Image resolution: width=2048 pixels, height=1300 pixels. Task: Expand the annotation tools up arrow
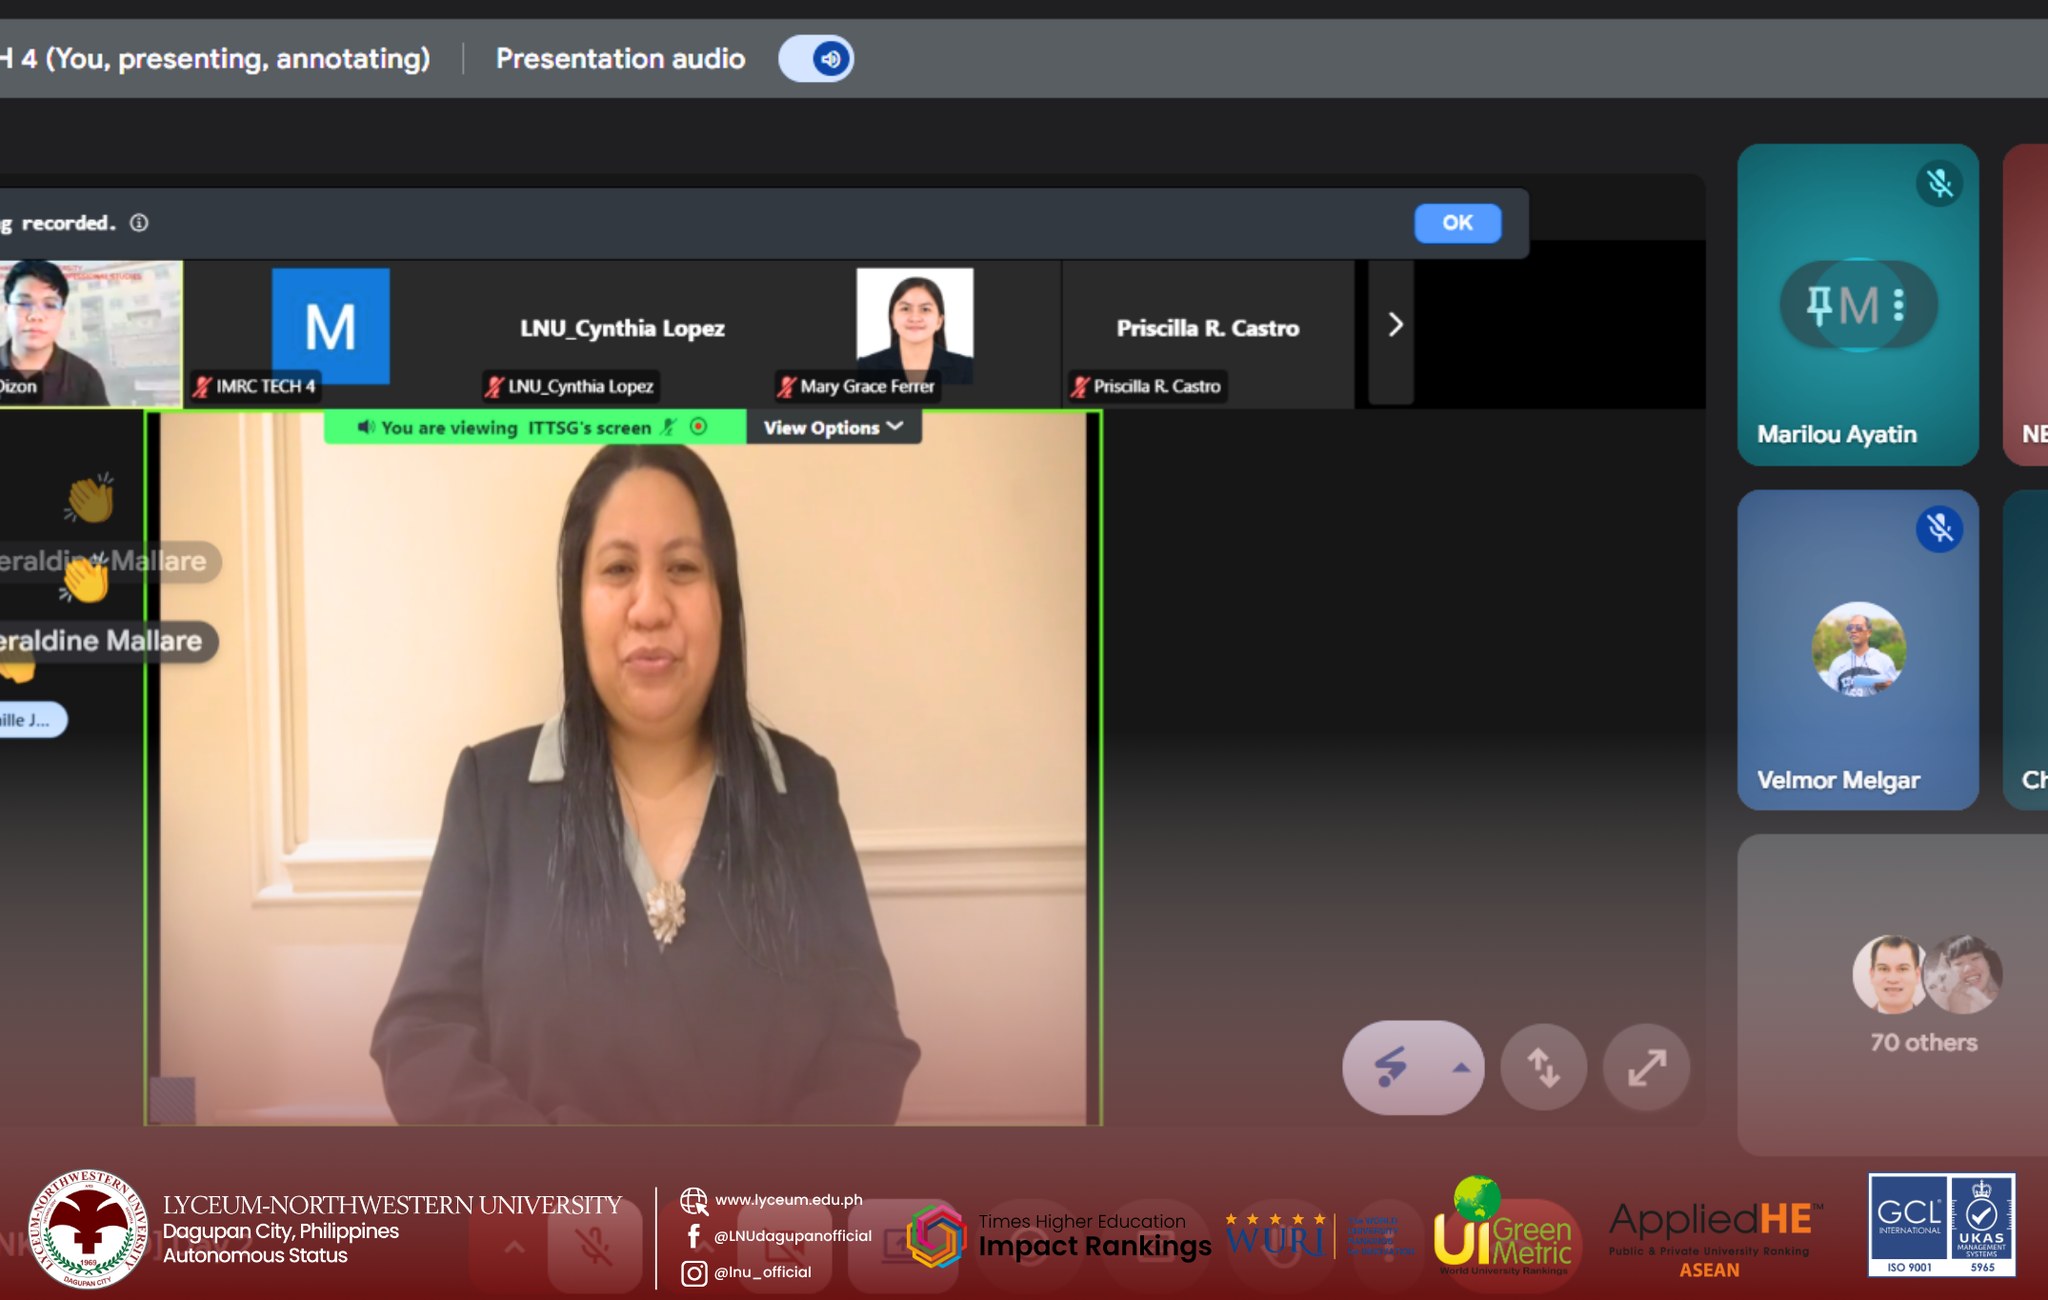click(x=1461, y=1067)
